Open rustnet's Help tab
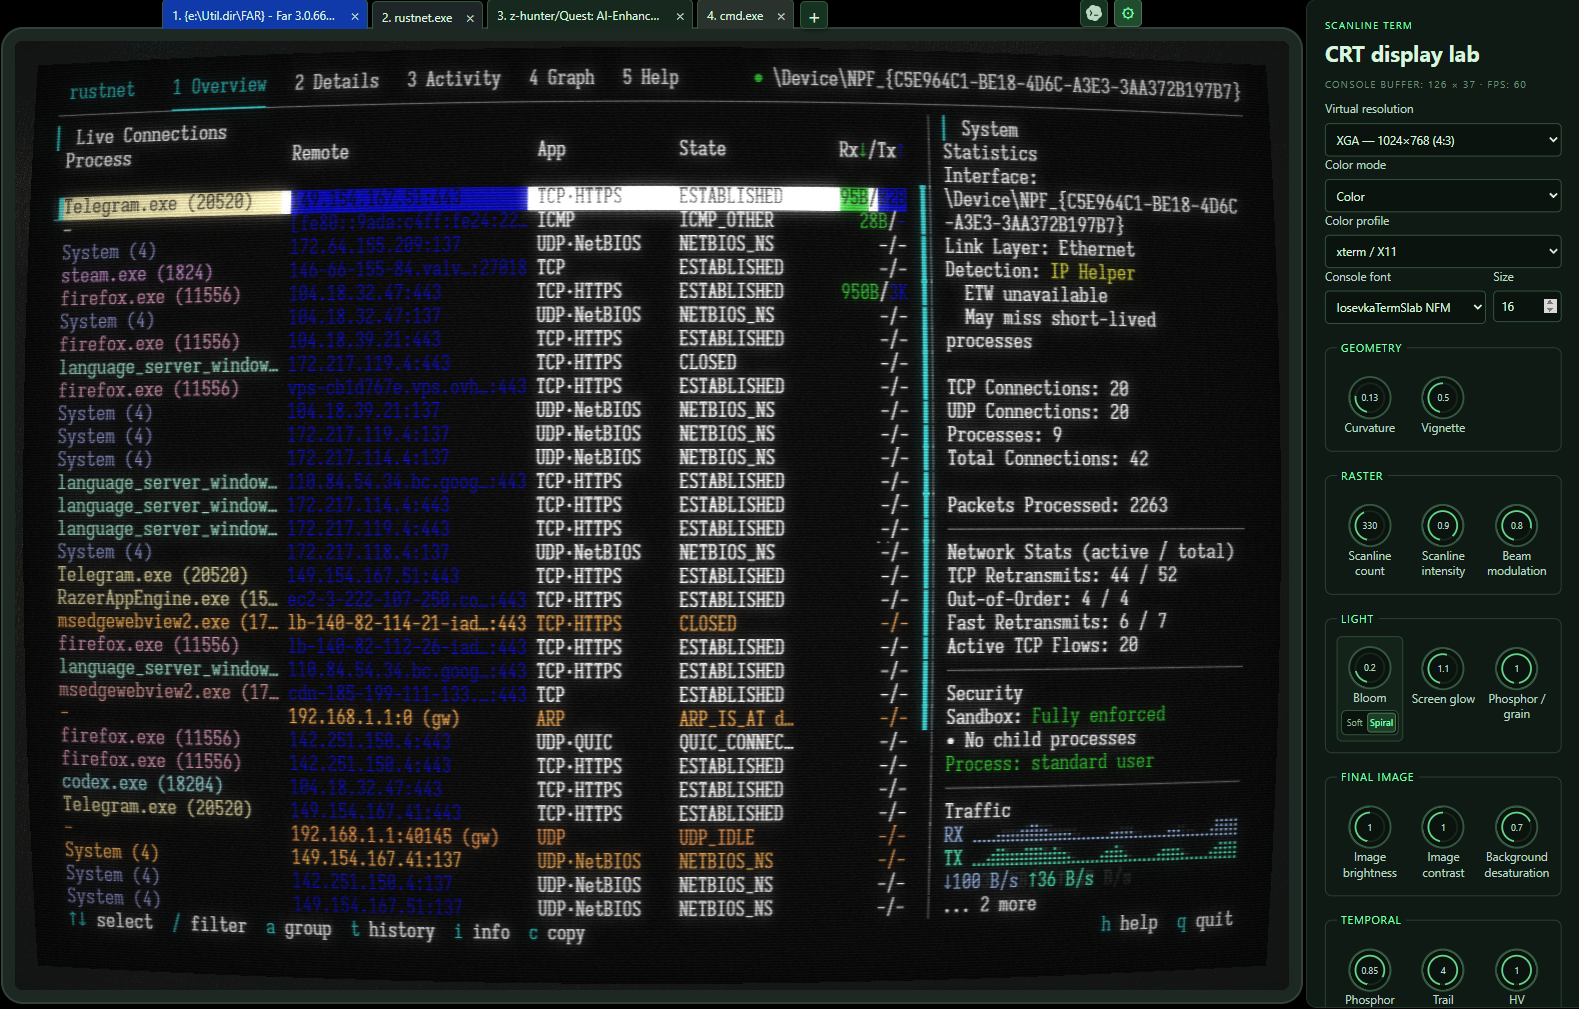1579x1009 pixels. pyautogui.click(x=651, y=78)
